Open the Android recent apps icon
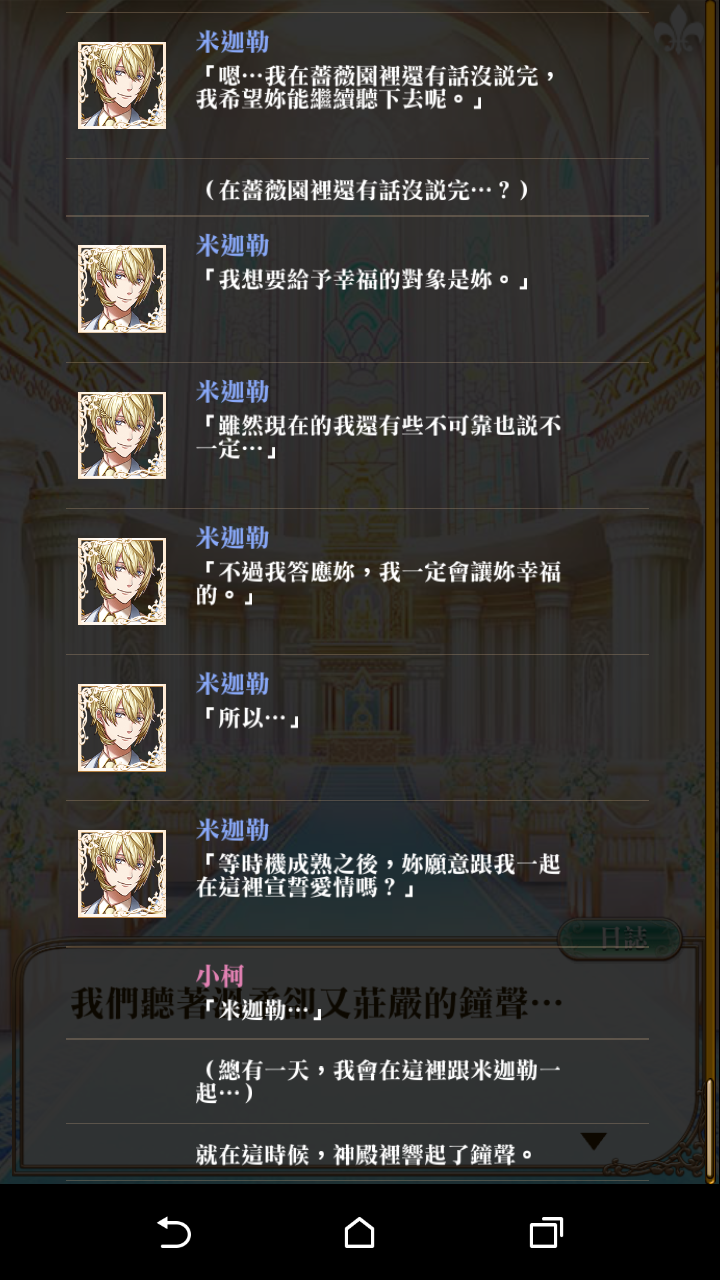Viewport: 720px width, 1280px height. tap(546, 1232)
